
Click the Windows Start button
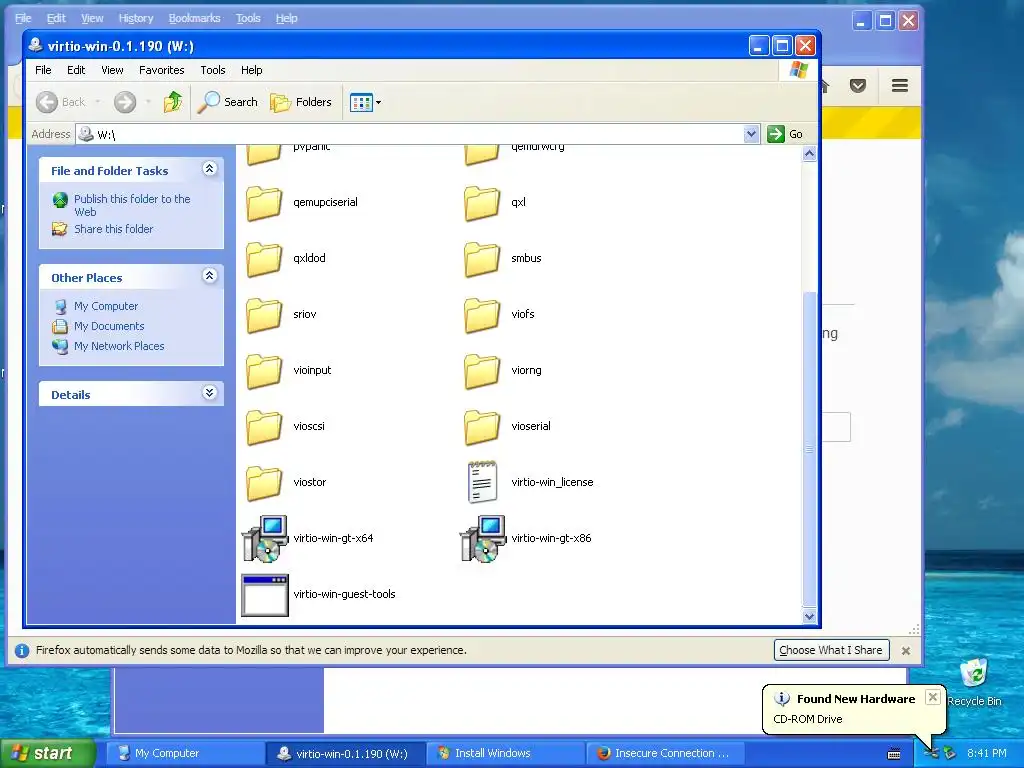[47, 753]
